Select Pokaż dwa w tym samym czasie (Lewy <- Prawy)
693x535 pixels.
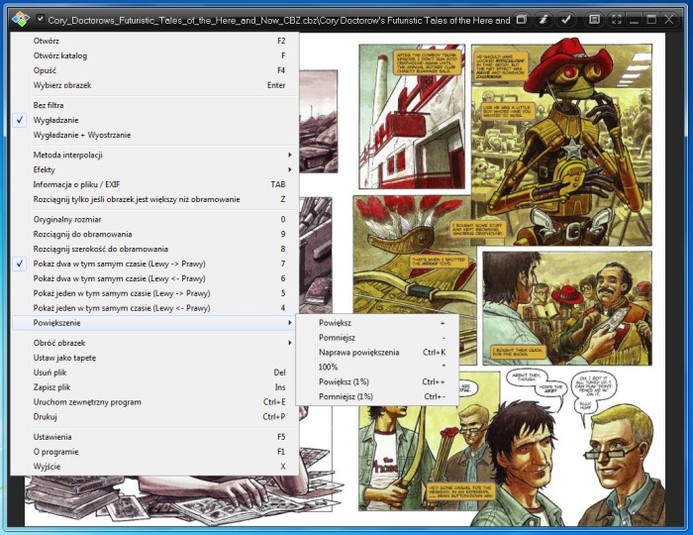point(155,279)
